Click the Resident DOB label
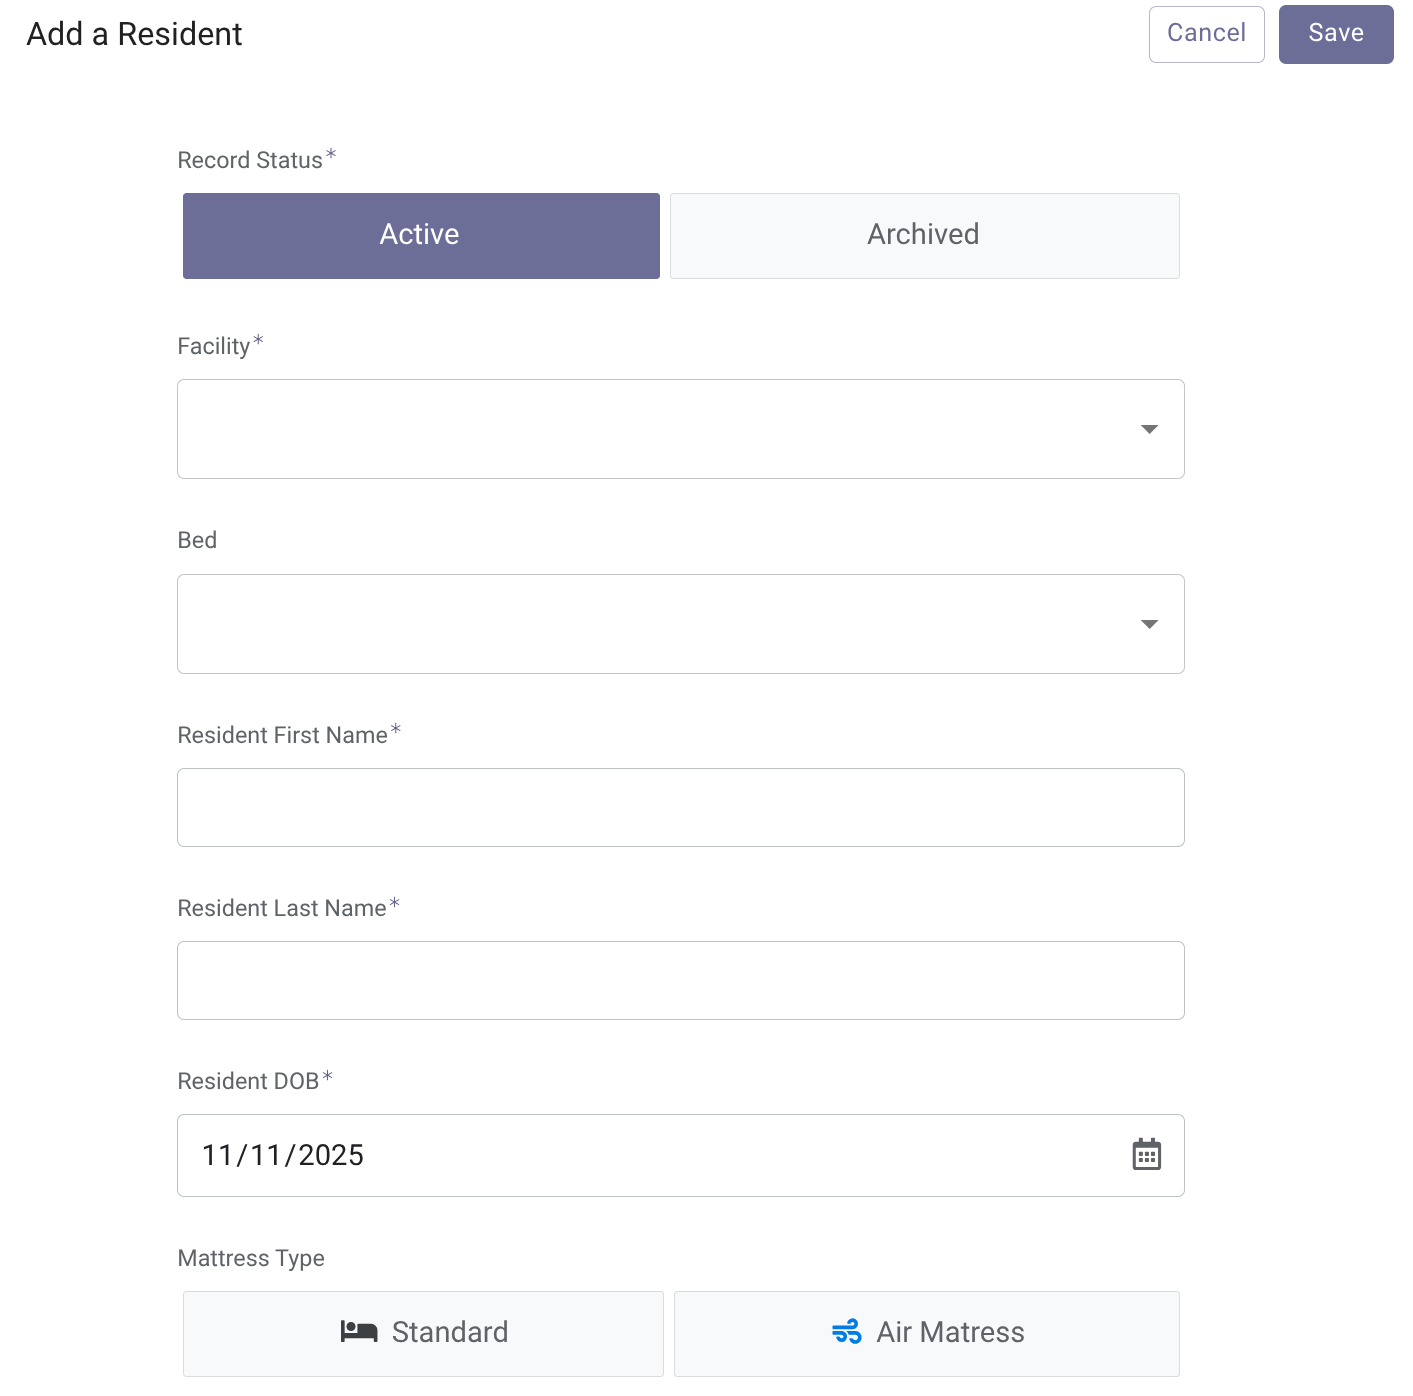Viewport: 1413px width, 1396px height. click(248, 1081)
